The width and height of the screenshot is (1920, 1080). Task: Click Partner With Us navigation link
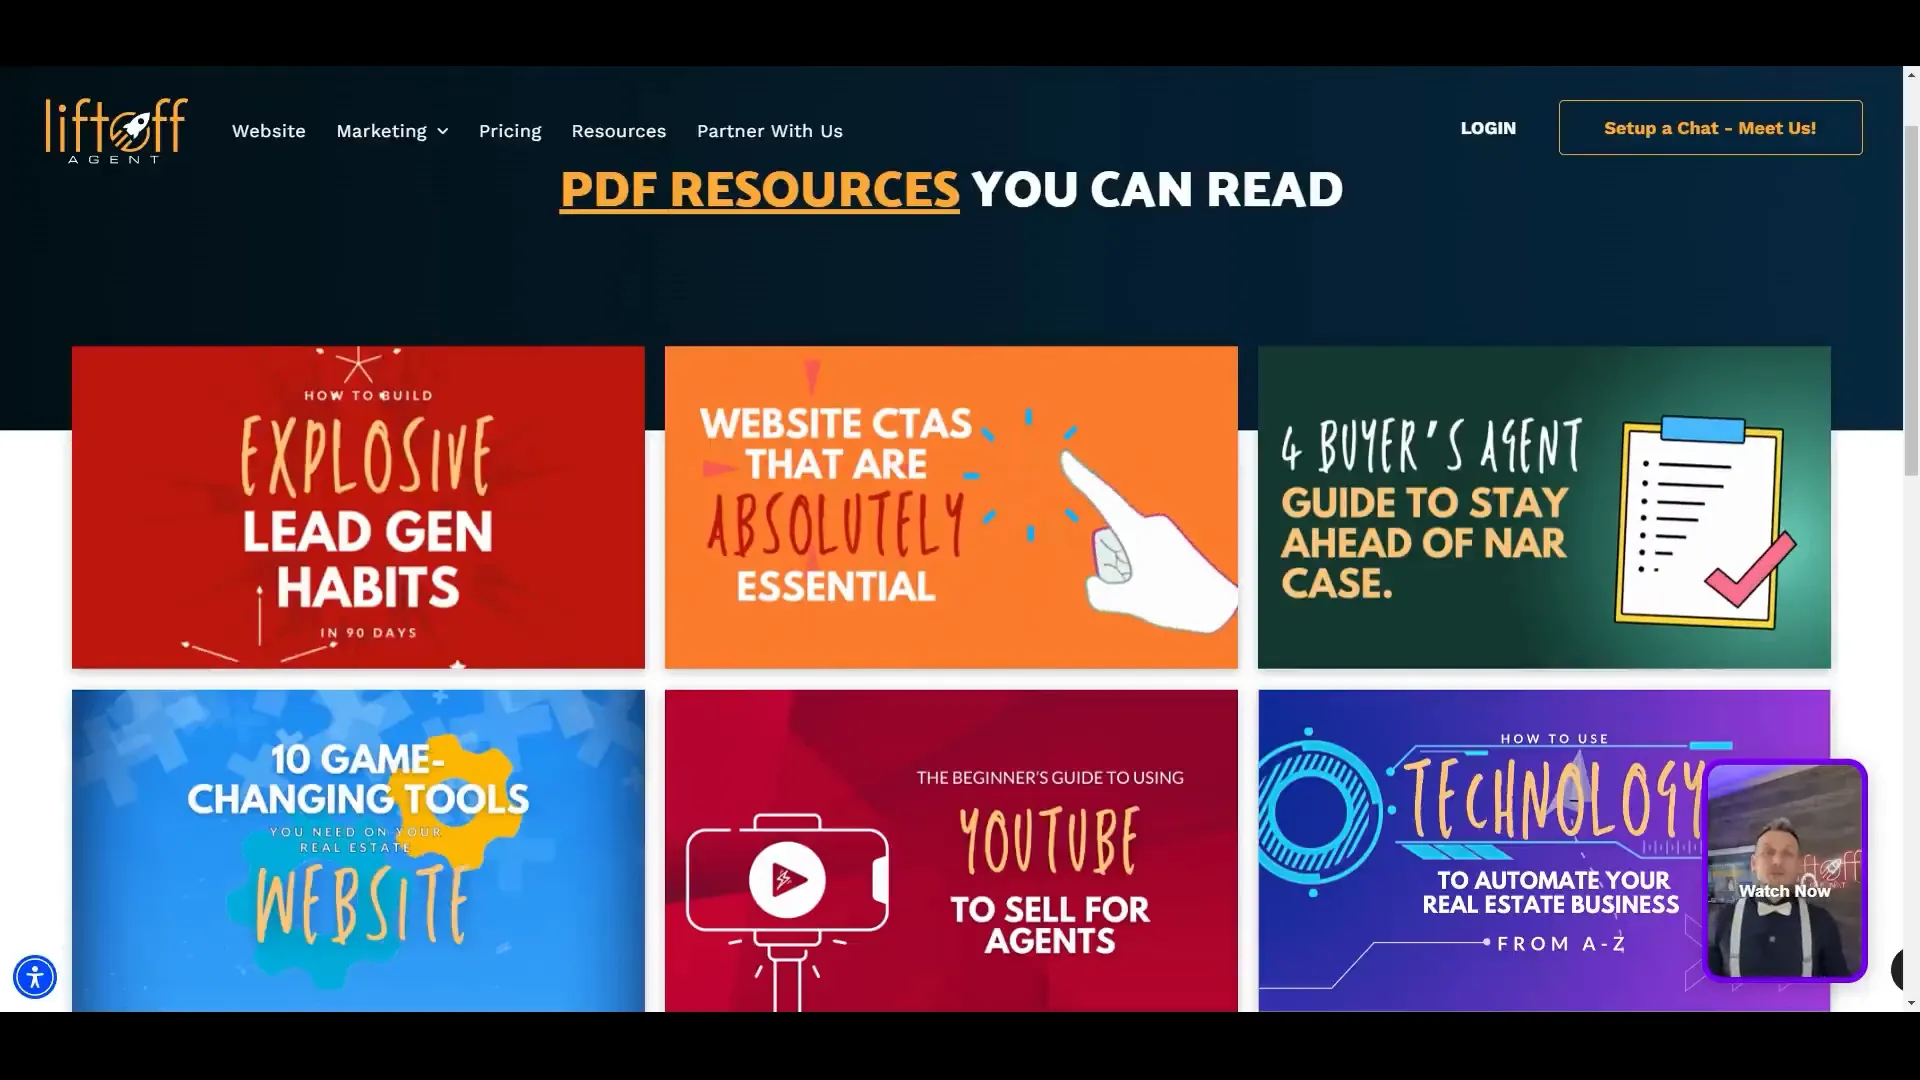770,129
